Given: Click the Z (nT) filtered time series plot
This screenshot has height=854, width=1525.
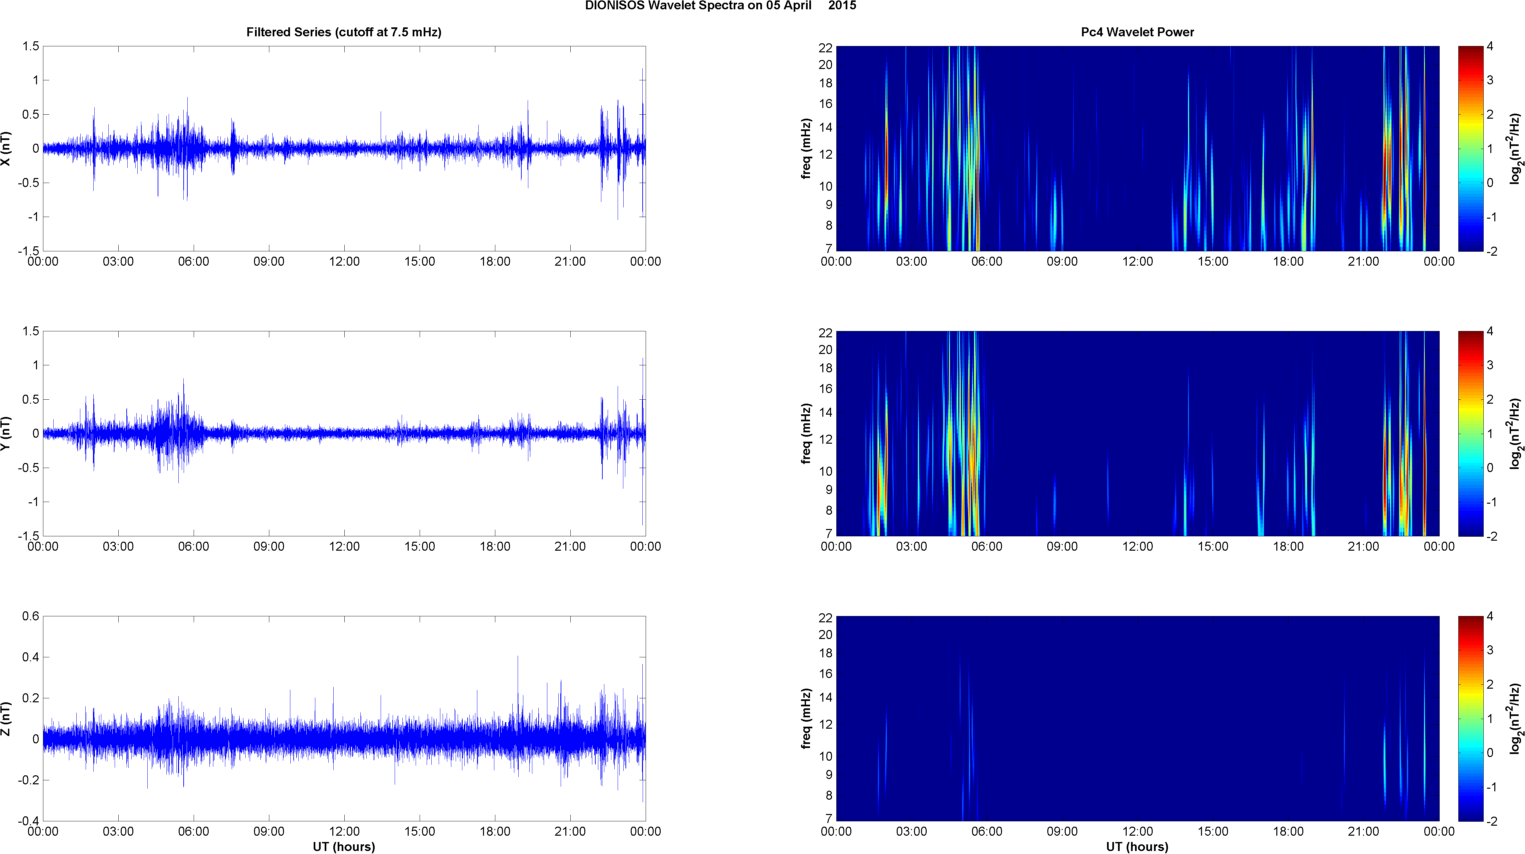Looking at the screenshot, I should pyautogui.click(x=344, y=718).
